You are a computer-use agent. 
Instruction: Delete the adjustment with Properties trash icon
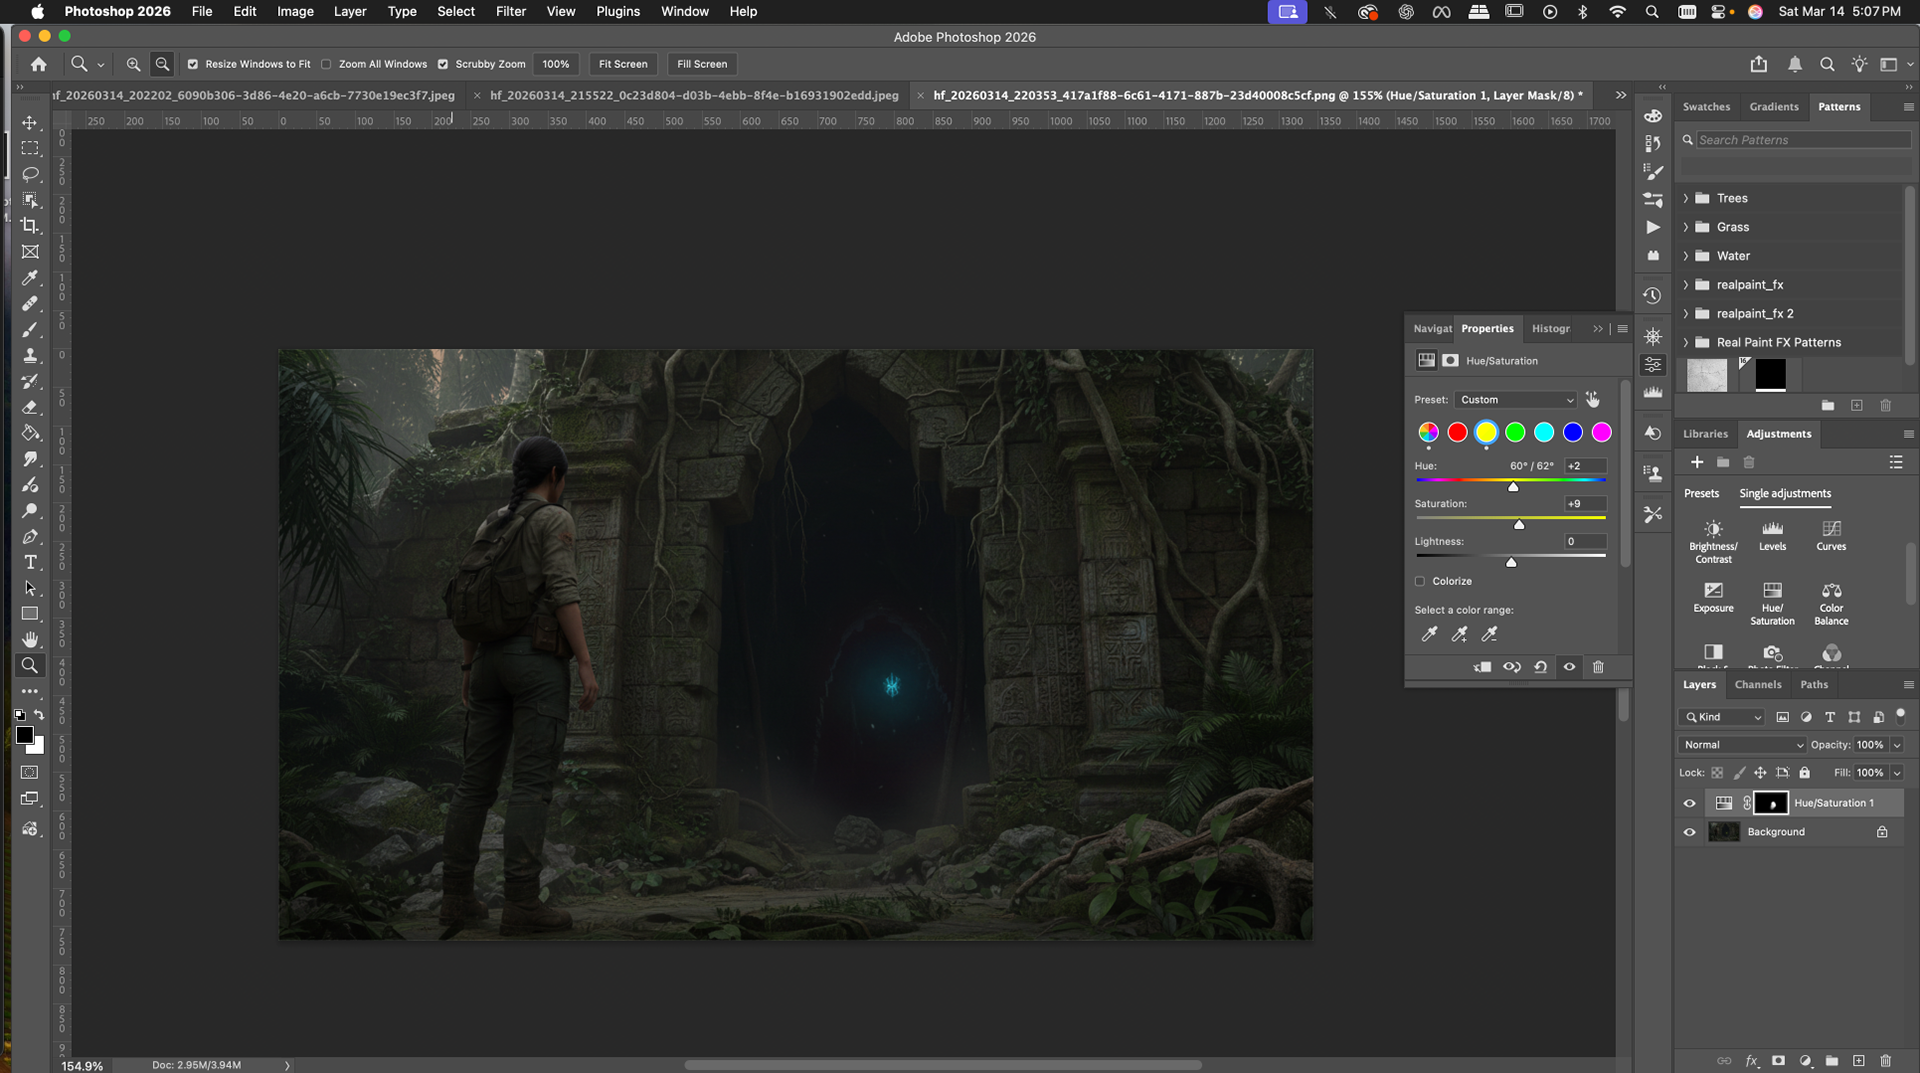[1598, 667]
